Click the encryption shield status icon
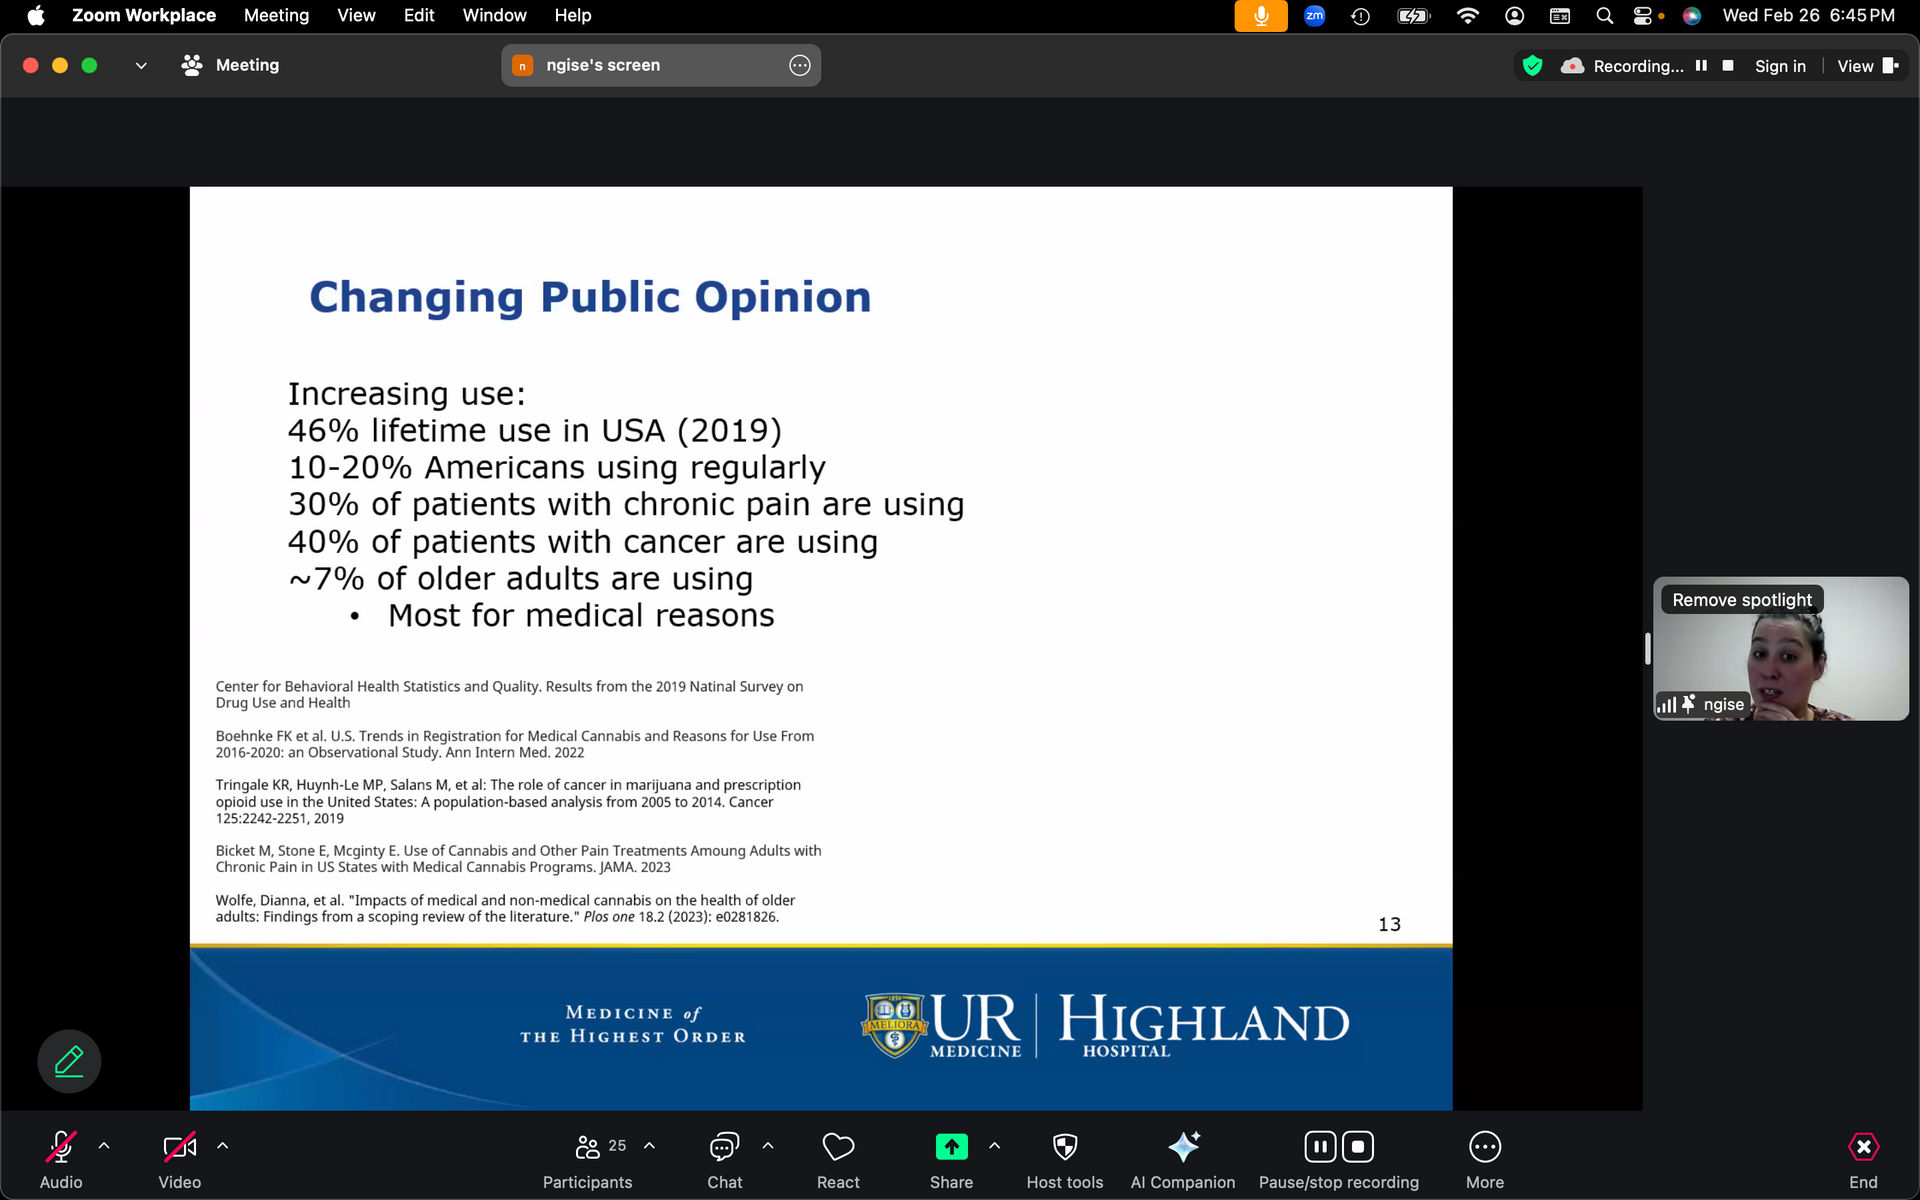The image size is (1920, 1200). tap(1532, 66)
